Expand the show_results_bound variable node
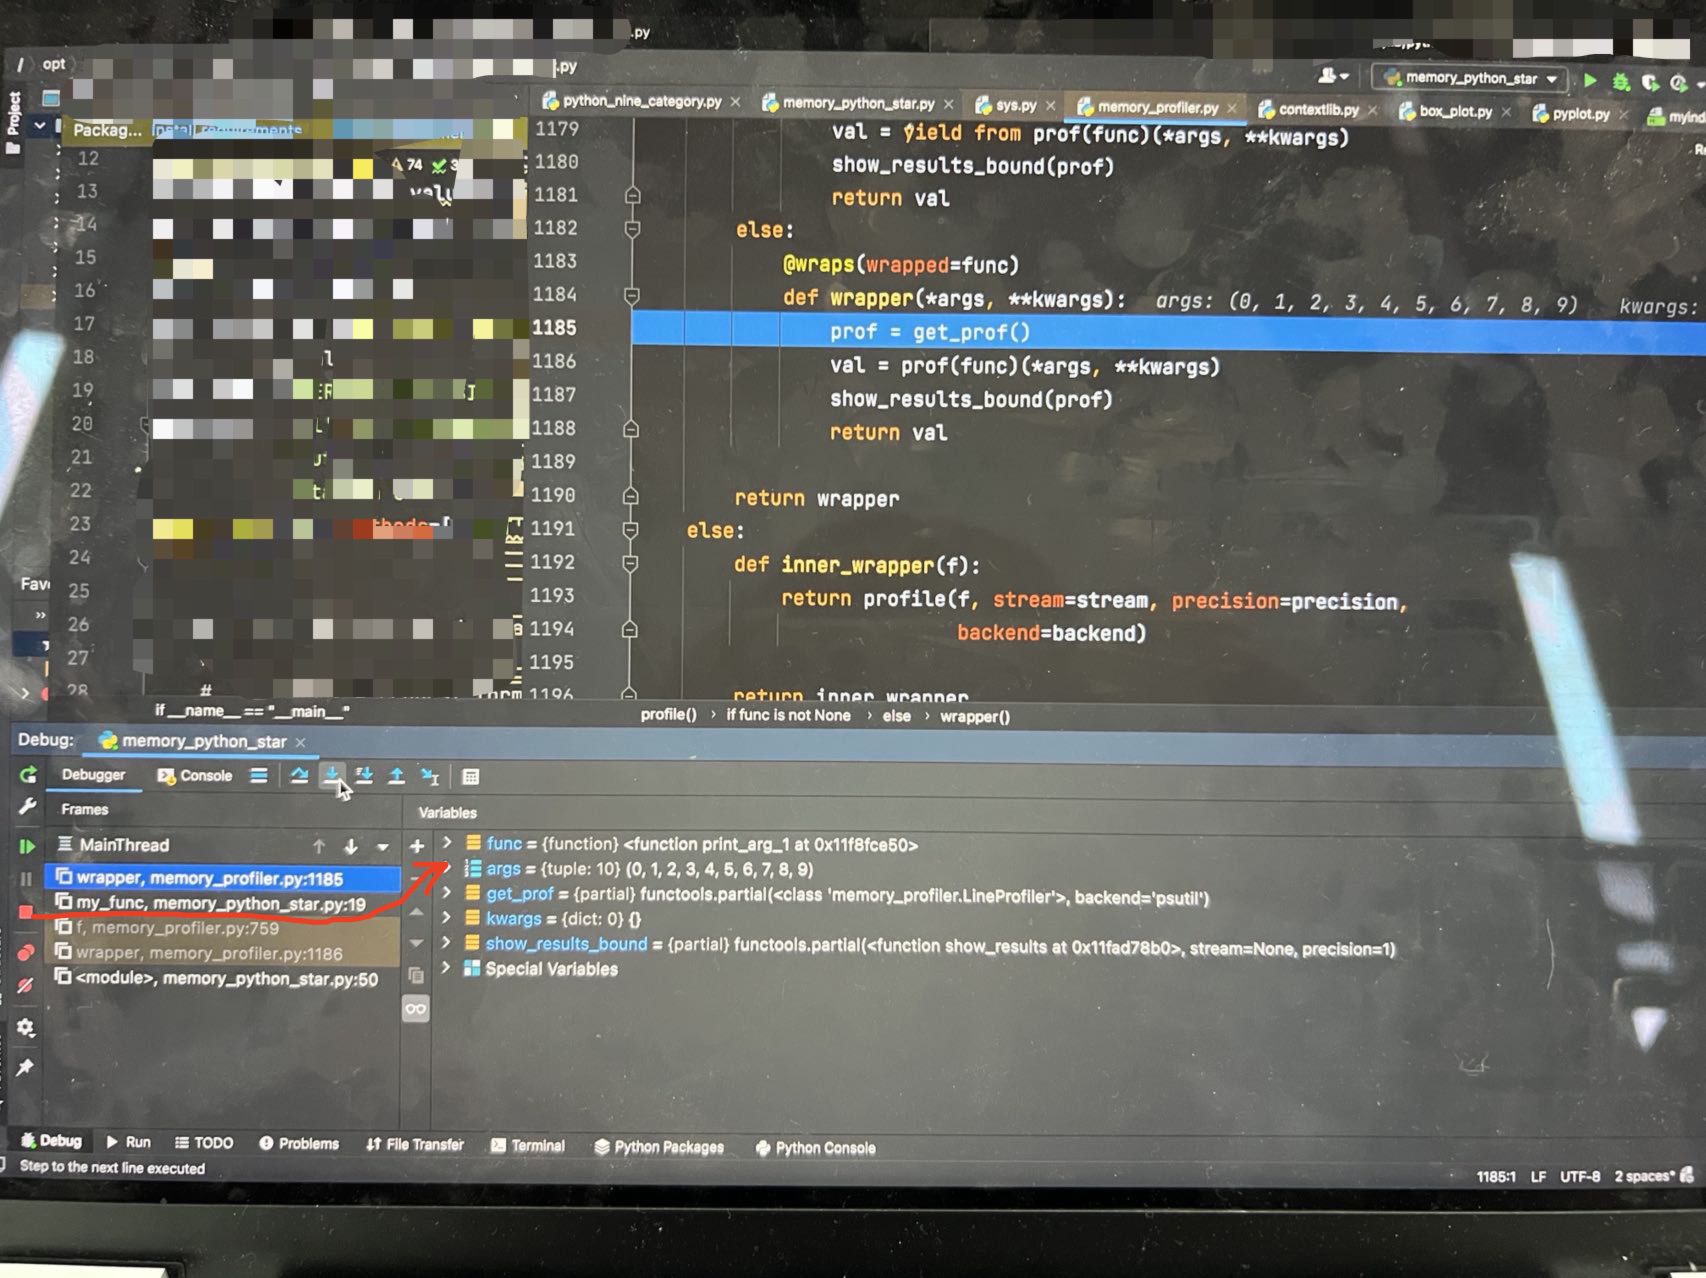The width and height of the screenshot is (1706, 1278). 447,942
